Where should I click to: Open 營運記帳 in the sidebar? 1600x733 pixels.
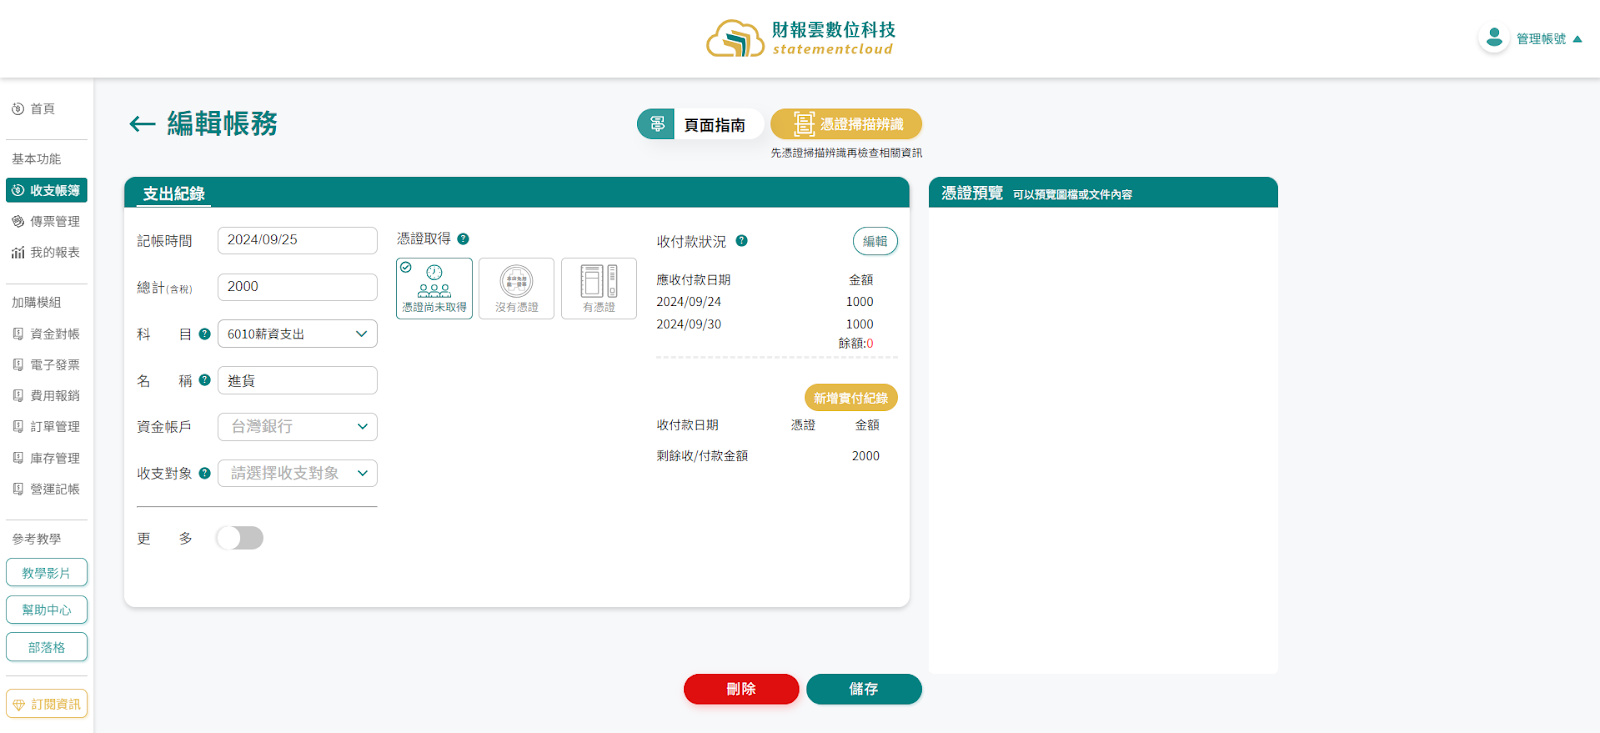click(46, 489)
